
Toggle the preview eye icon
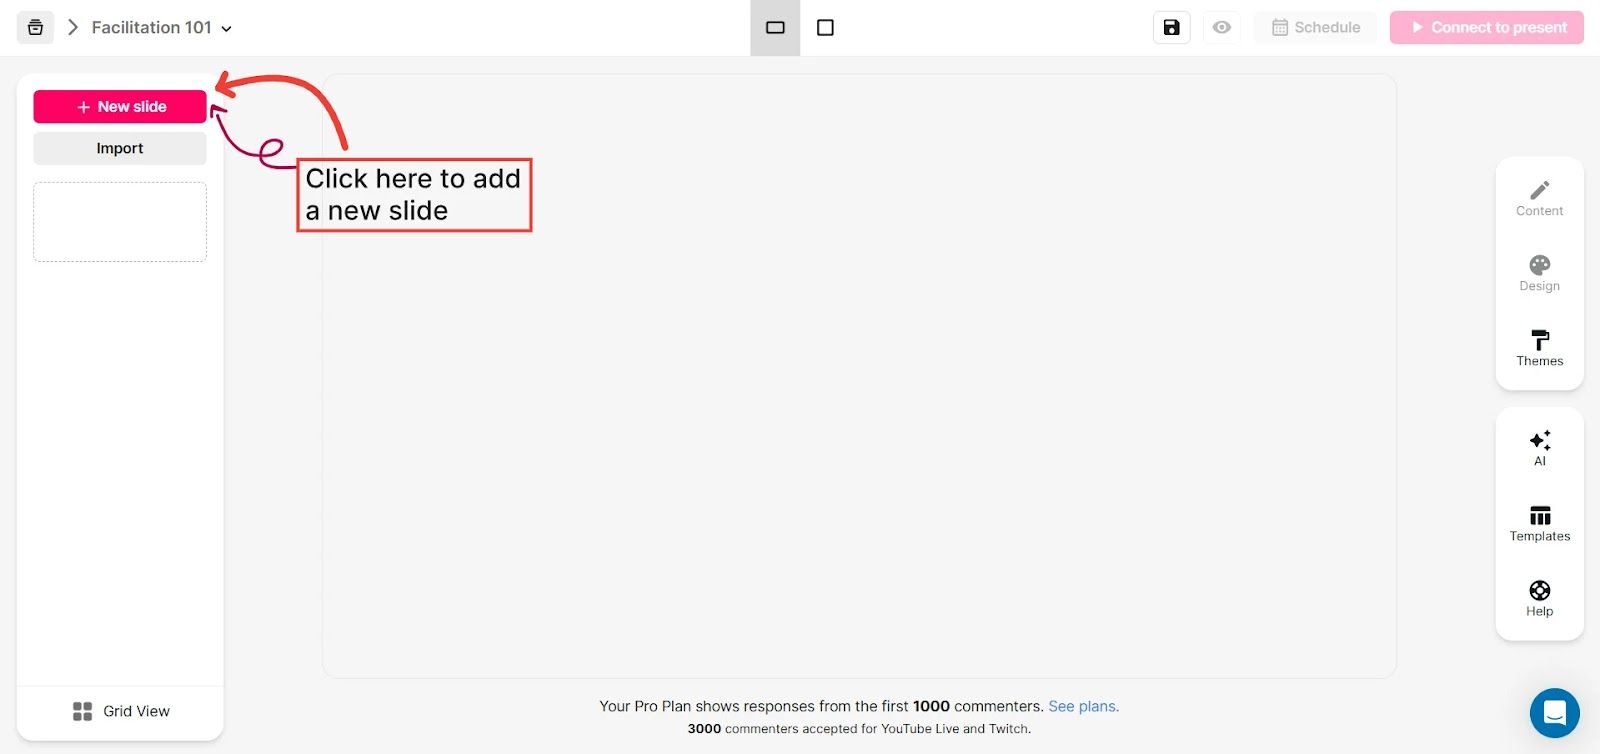pos(1221,28)
